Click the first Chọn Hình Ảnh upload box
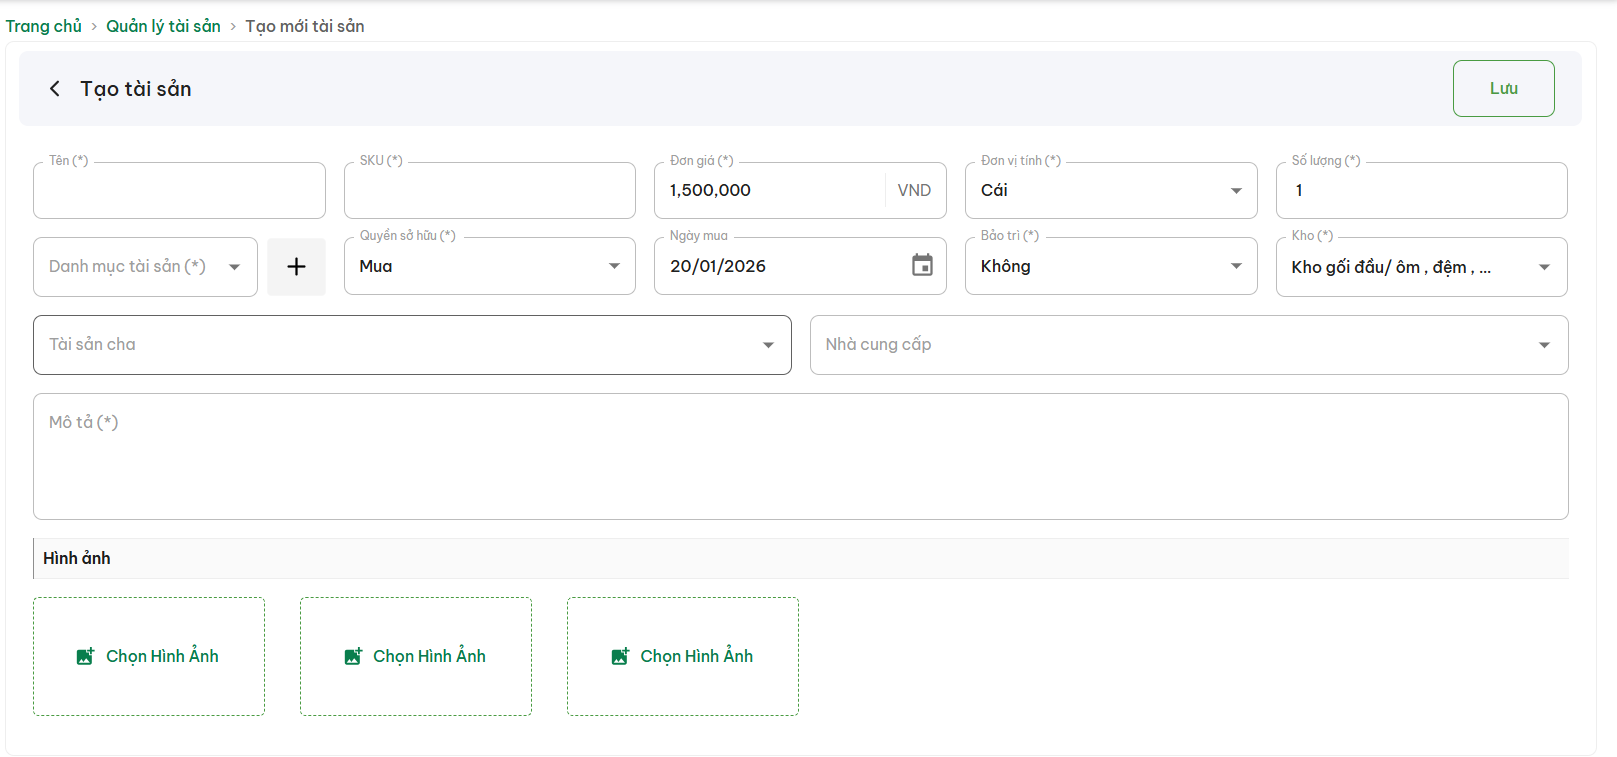Screen dimensions: 1617x757 pos(149,656)
